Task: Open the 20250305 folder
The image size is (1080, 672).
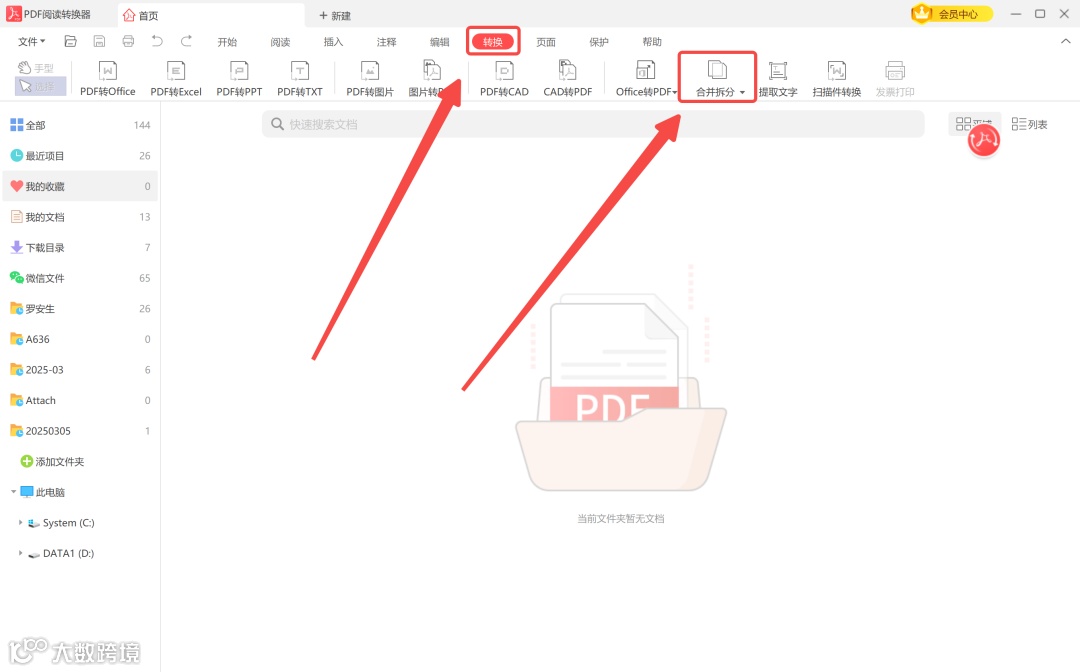Action: coord(80,430)
